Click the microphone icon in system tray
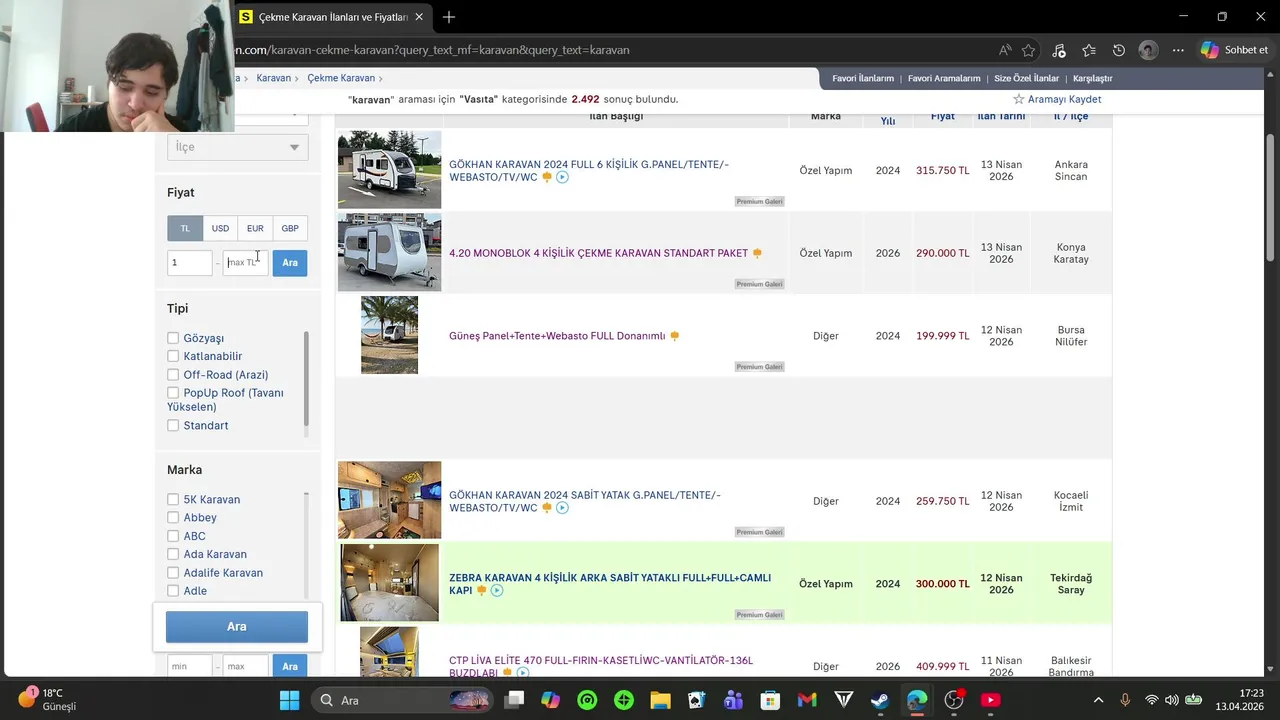 point(1125,700)
